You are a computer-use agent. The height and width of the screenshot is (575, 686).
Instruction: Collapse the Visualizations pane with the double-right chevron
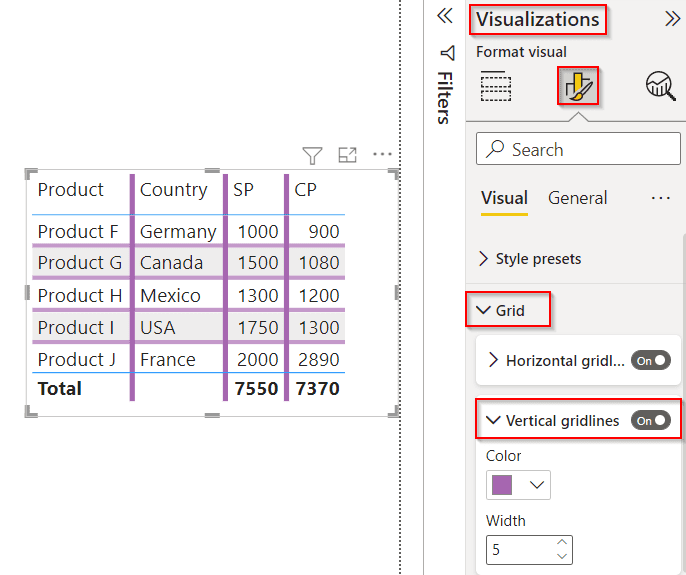(x=672, y=19)
